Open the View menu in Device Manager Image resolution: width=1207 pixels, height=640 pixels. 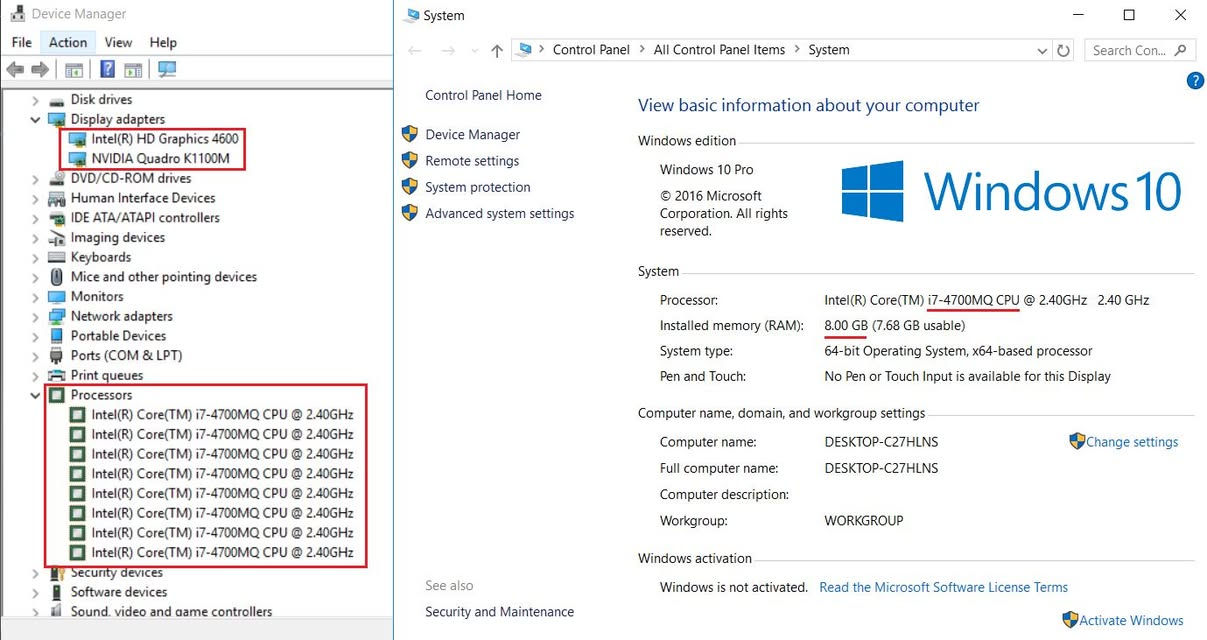pos(118,42)
